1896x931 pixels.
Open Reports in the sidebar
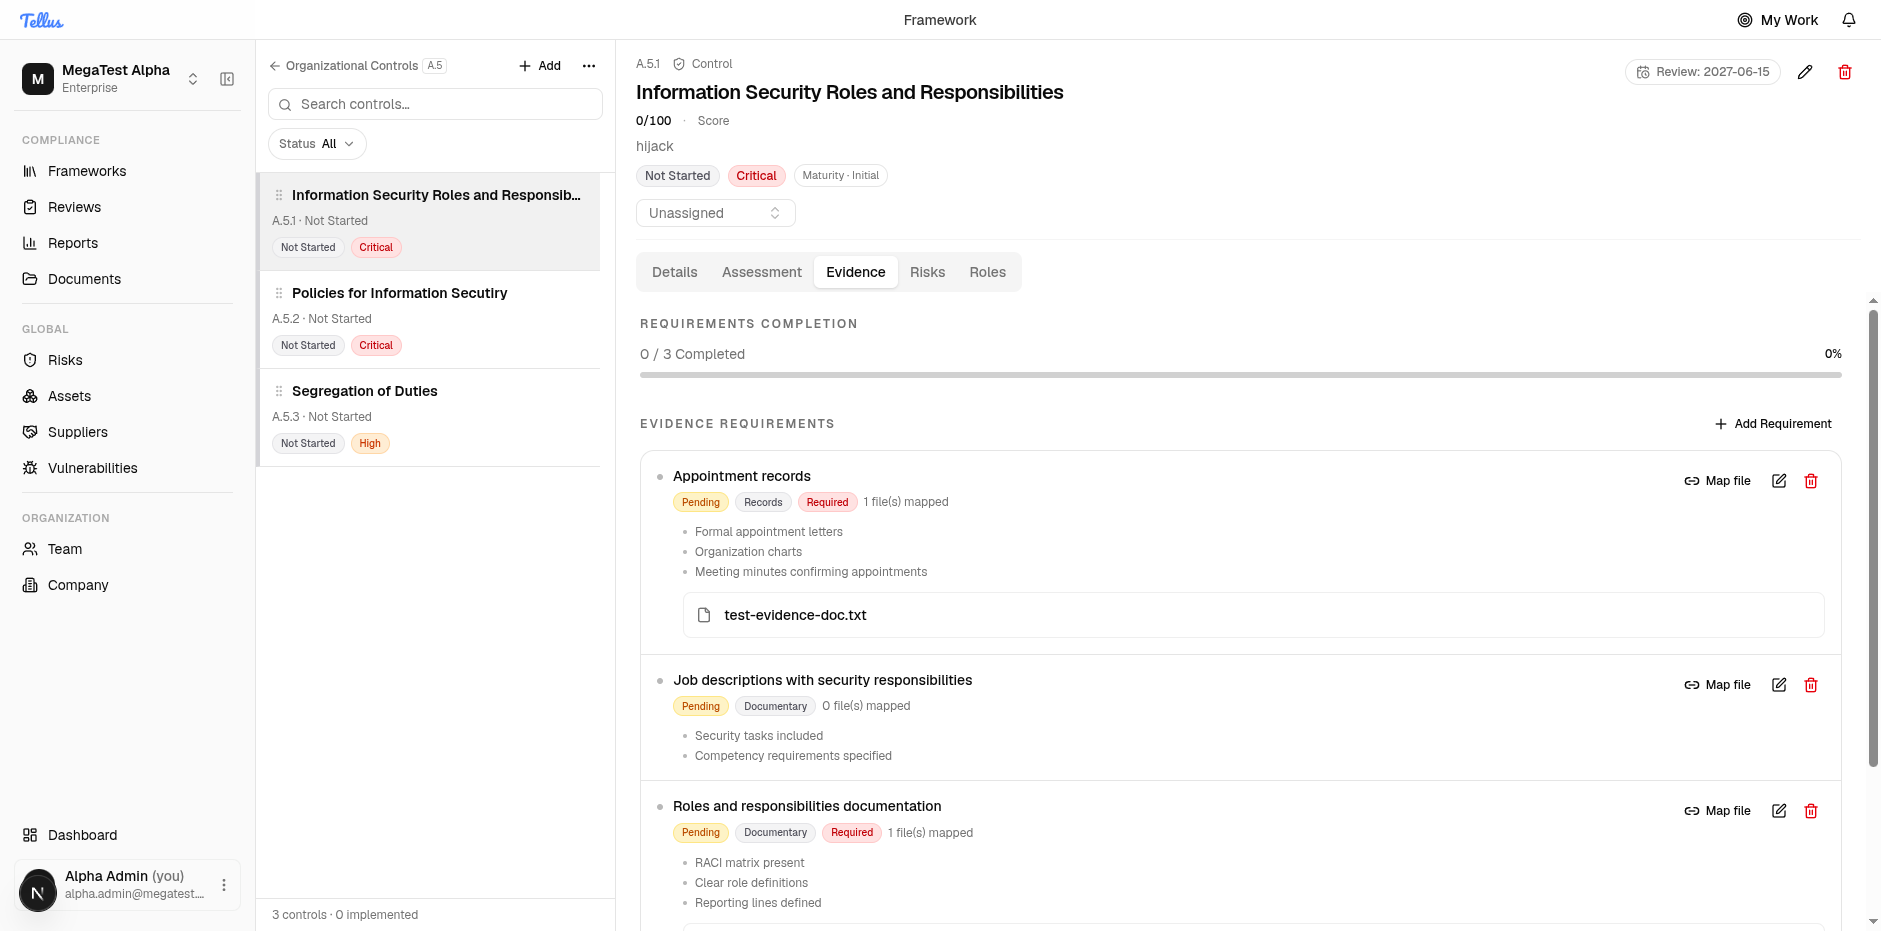pos(73,243)
